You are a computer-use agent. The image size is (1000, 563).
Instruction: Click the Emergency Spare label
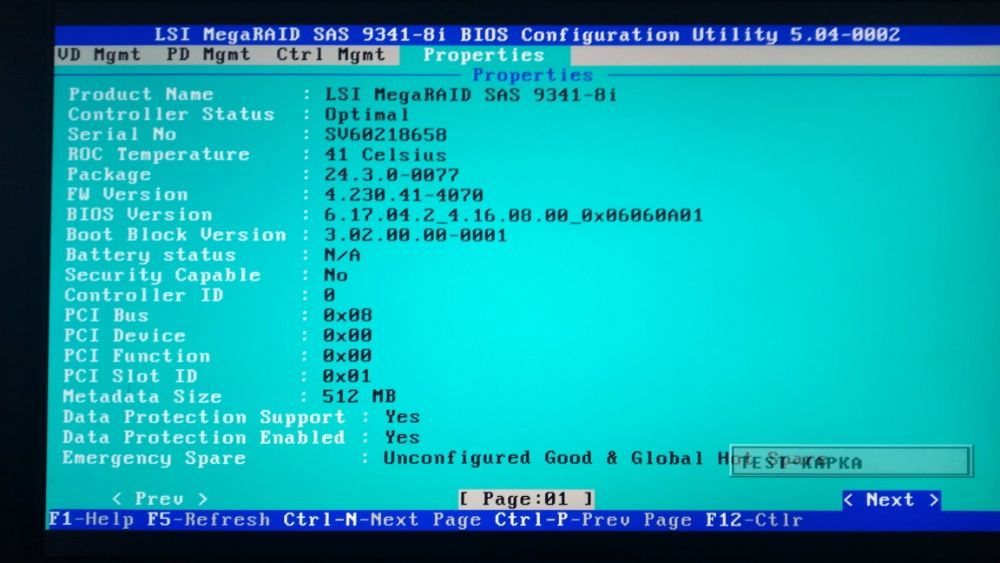[154, 458]
